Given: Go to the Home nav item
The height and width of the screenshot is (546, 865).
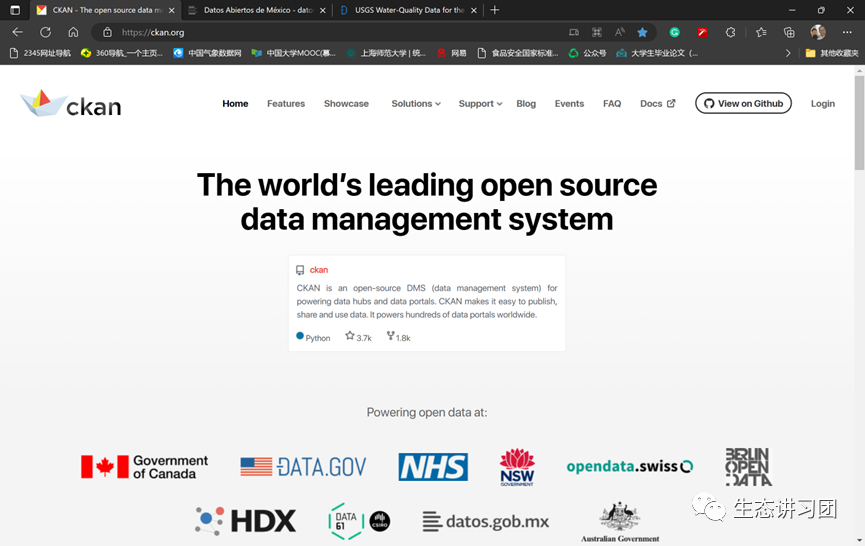Looking at the screenshot, I should (235, 104).
